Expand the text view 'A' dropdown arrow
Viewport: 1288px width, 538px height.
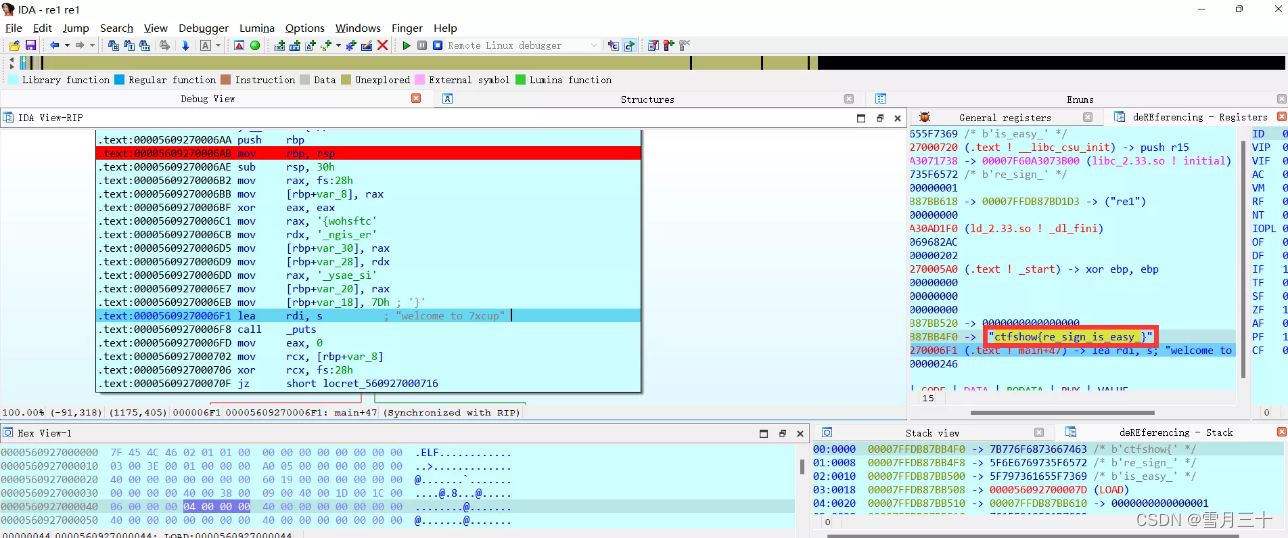[x=218, y=46]
